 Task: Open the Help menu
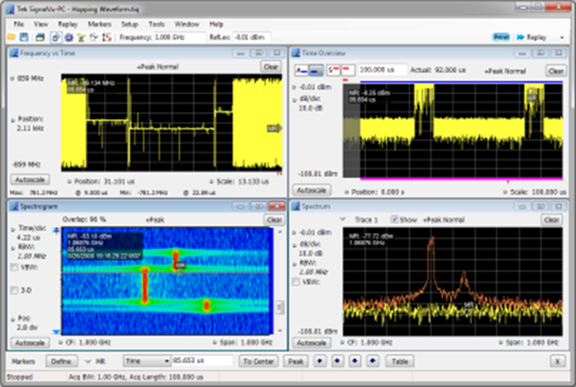[x=216, y=24]
